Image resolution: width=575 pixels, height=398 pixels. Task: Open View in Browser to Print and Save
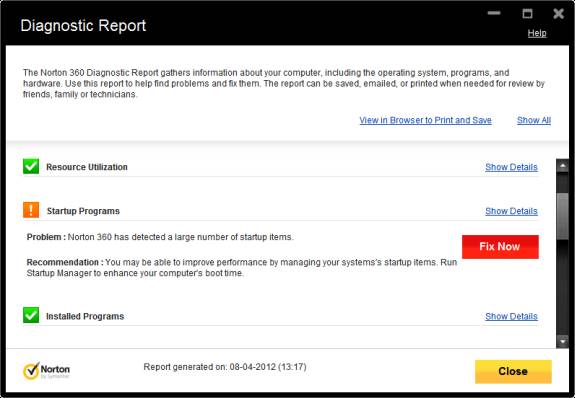[x=425, y=120]
